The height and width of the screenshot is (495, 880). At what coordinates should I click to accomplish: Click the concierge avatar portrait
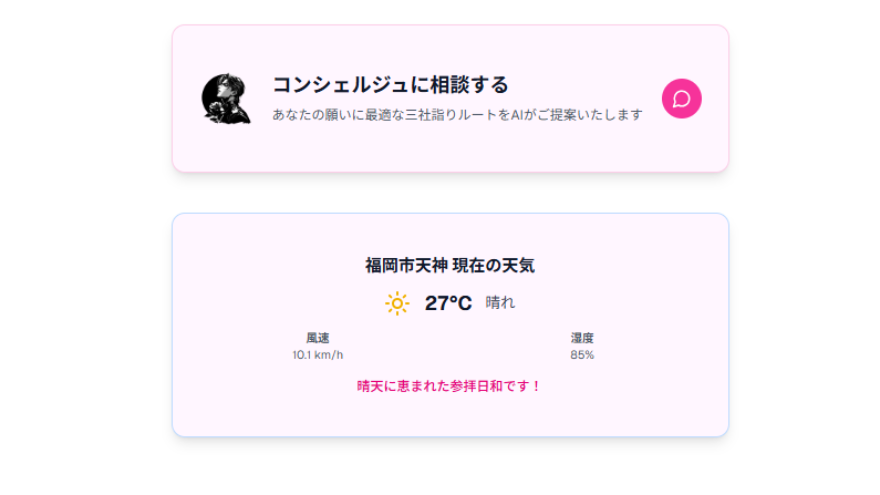[226, 98]
